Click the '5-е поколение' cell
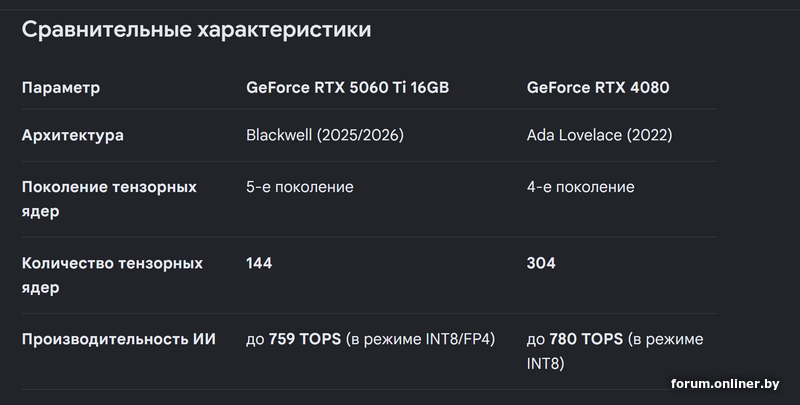This screenshot has height=405, width=800. (299, 187)
